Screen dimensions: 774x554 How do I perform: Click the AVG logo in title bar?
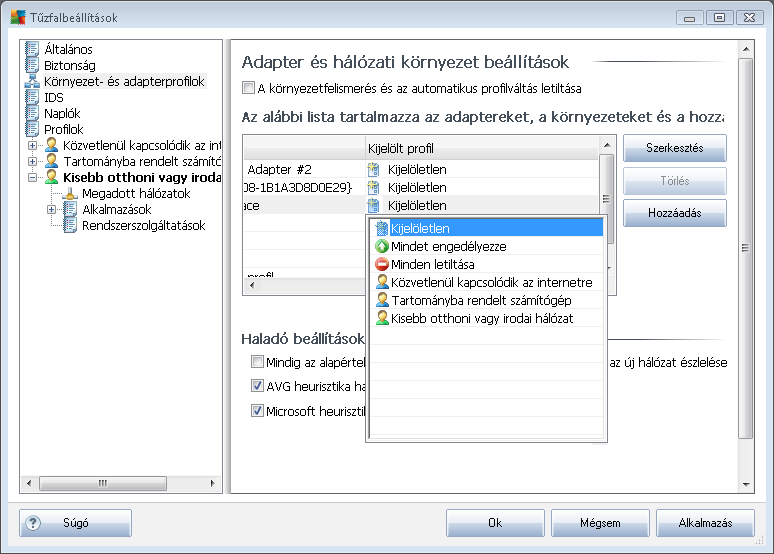tap(18, 17)
